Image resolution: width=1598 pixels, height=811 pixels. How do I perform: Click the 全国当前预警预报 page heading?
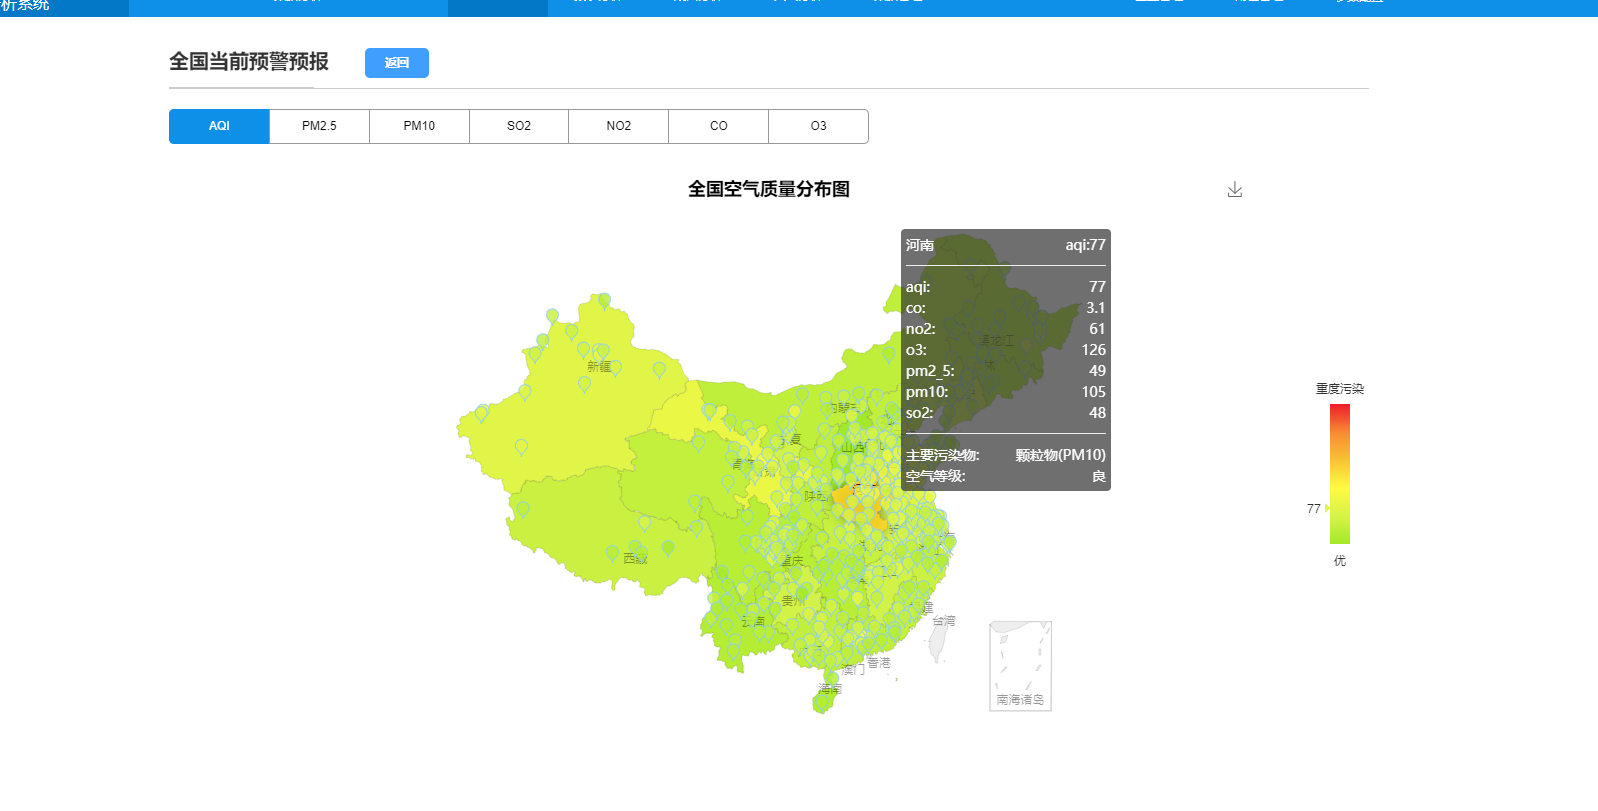pyautogui.click(x=249, y=62)
